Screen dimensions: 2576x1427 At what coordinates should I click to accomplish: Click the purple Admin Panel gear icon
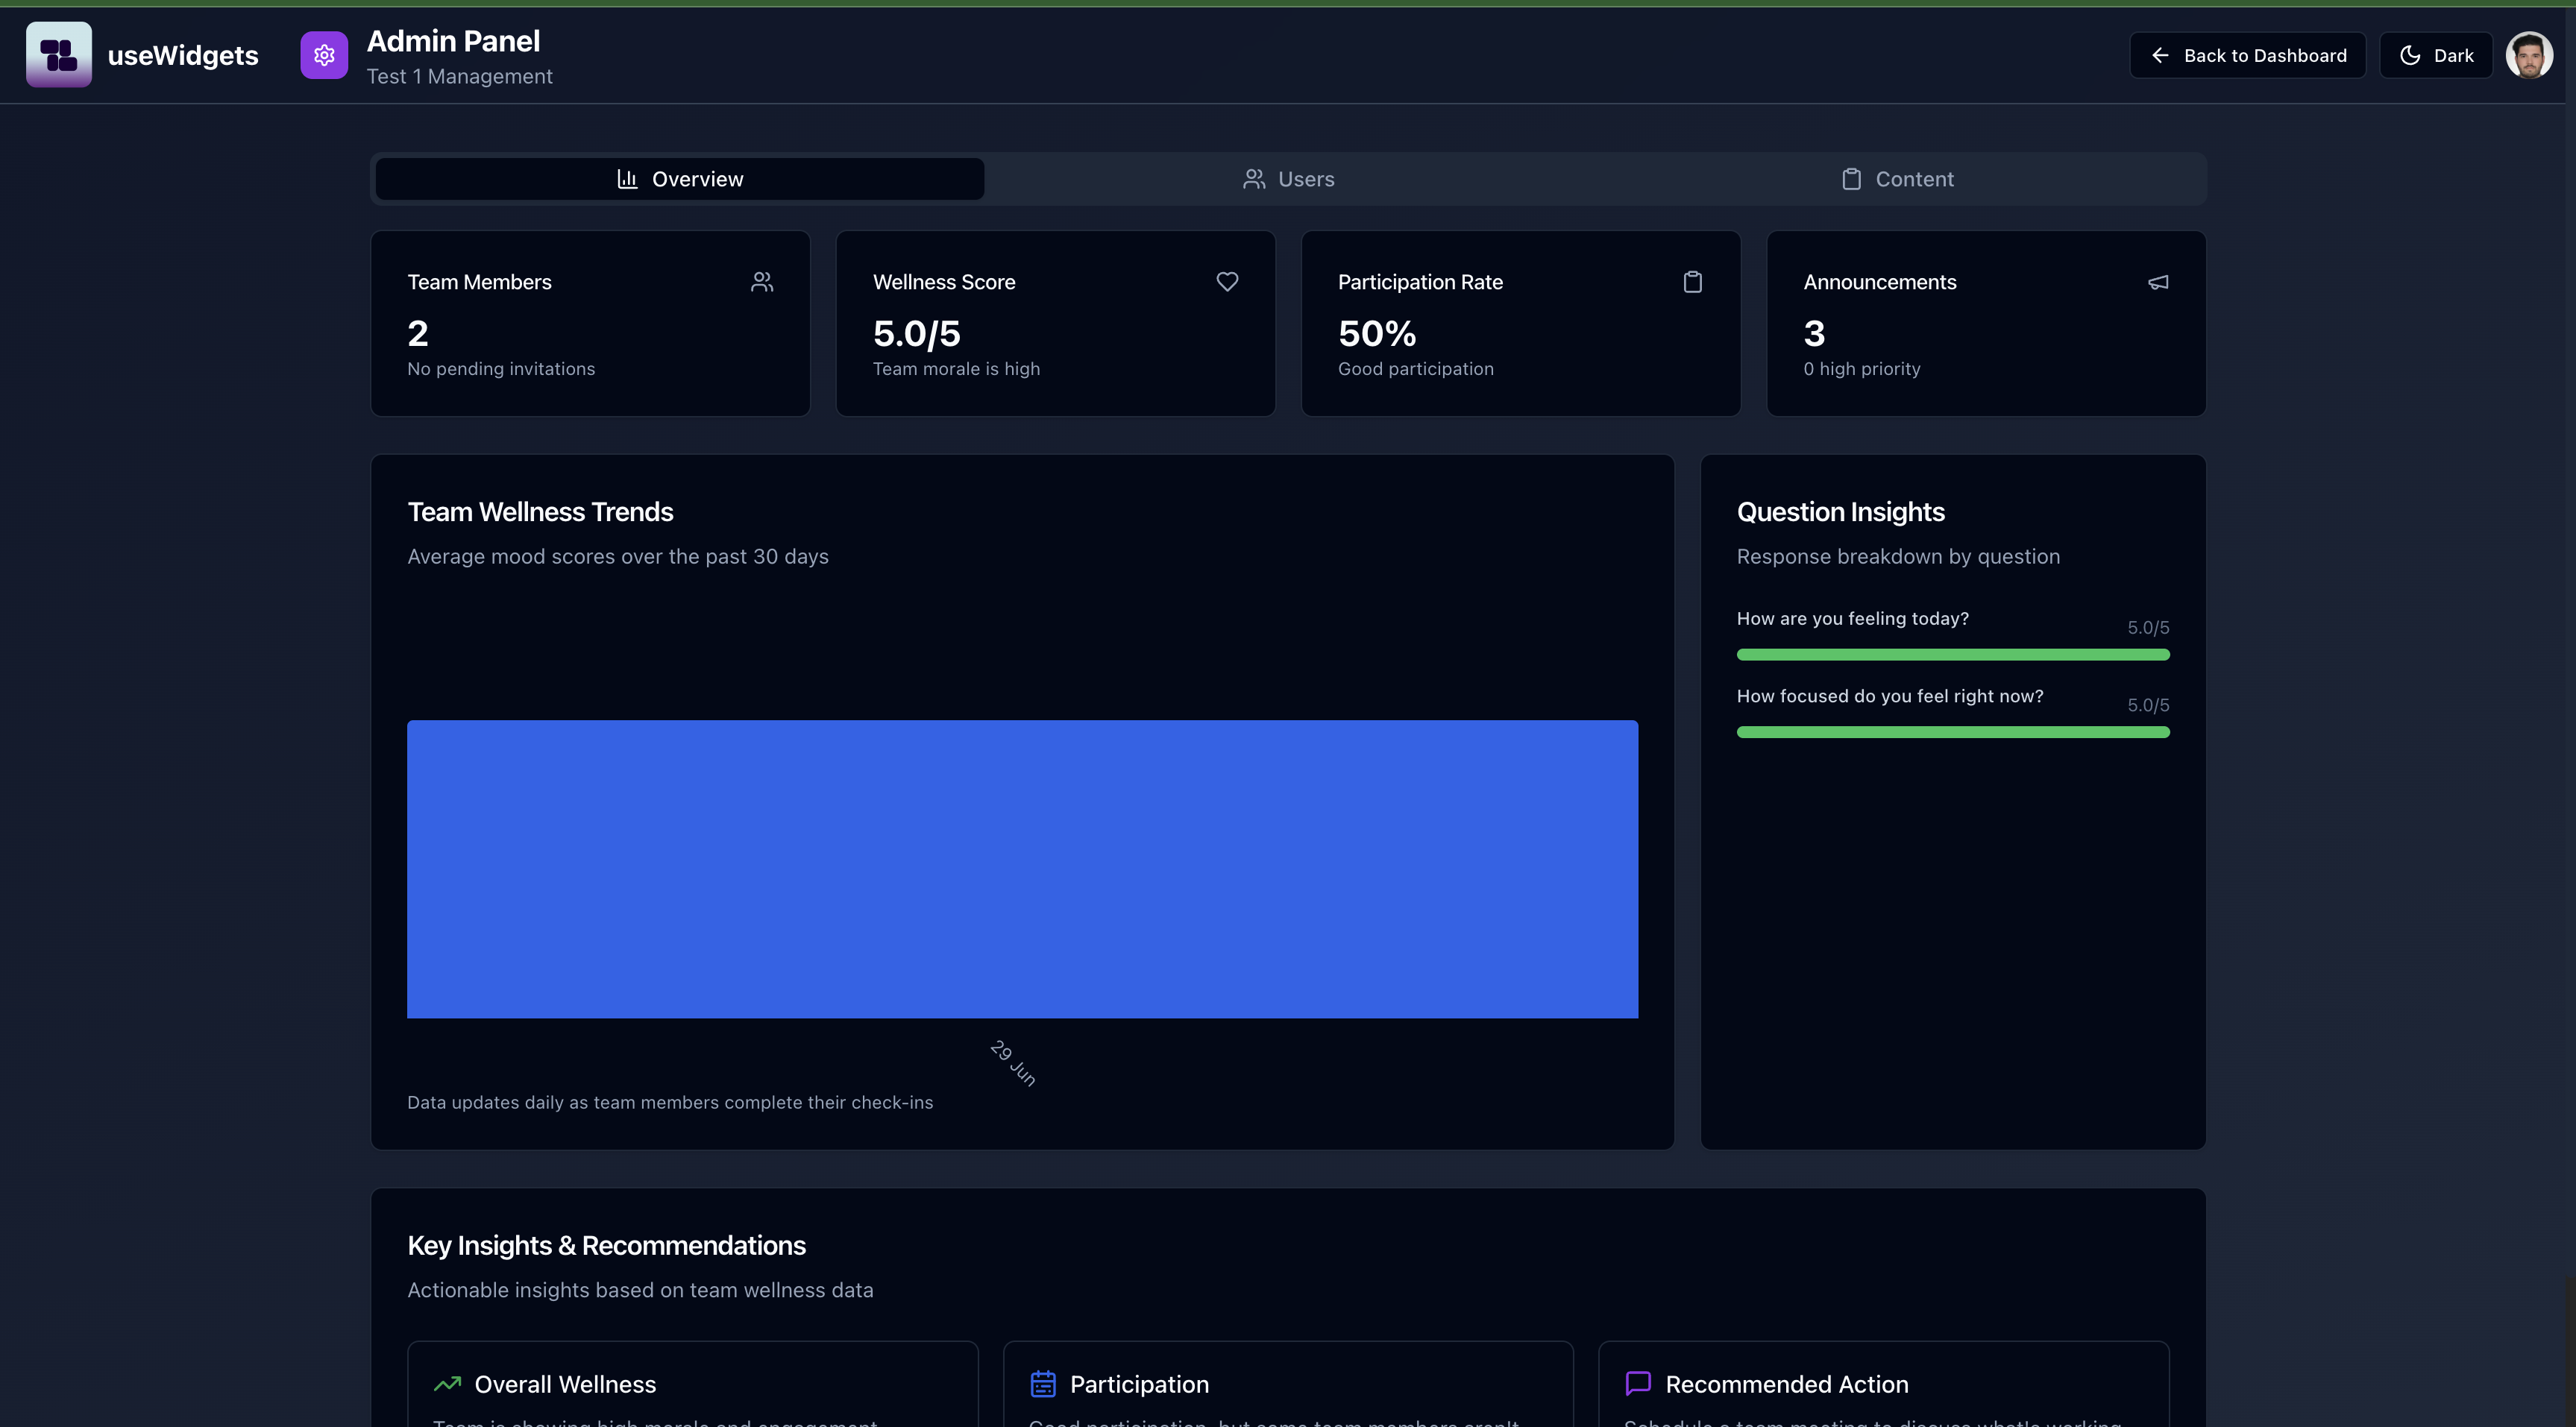[x=324, y=55]
